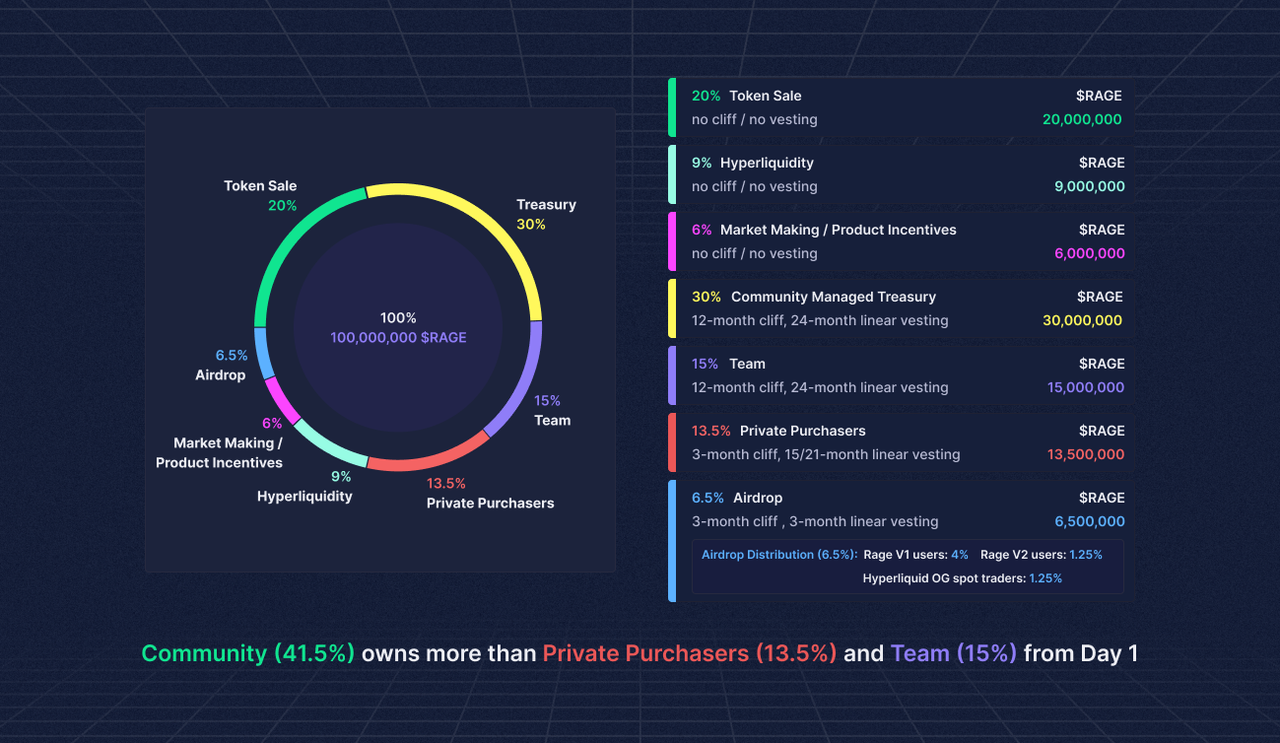Click "no cliff / no vesting" under Hyperliquidity
This screenshot has width=1280, height=743.
[755, 186]
